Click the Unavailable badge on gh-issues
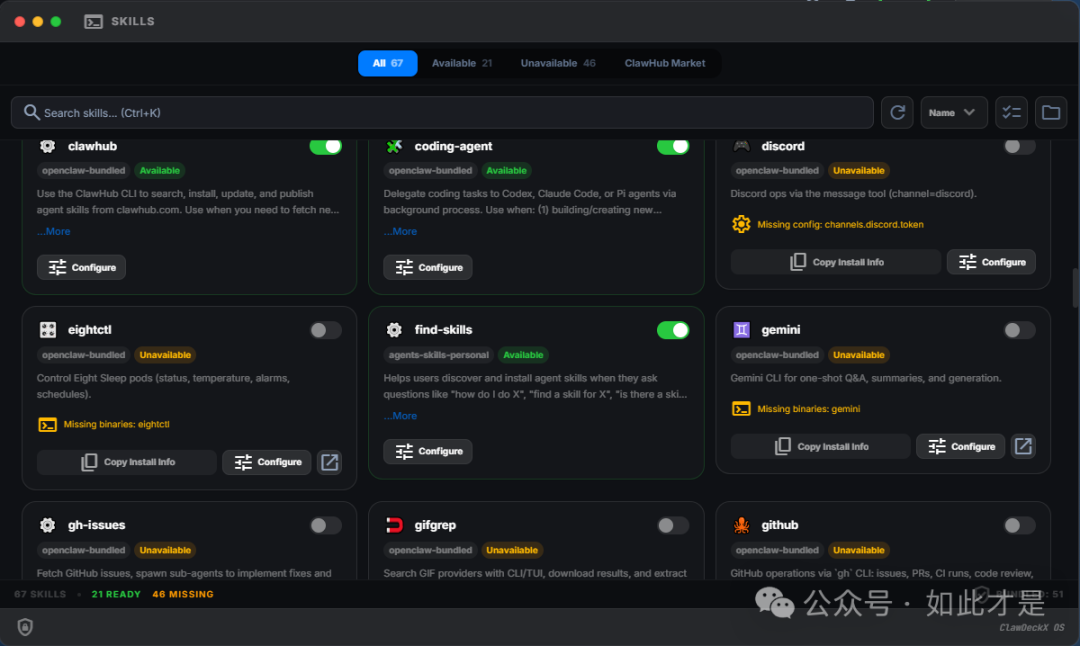This screenshot has width=1080, height=646. (165, 550)
